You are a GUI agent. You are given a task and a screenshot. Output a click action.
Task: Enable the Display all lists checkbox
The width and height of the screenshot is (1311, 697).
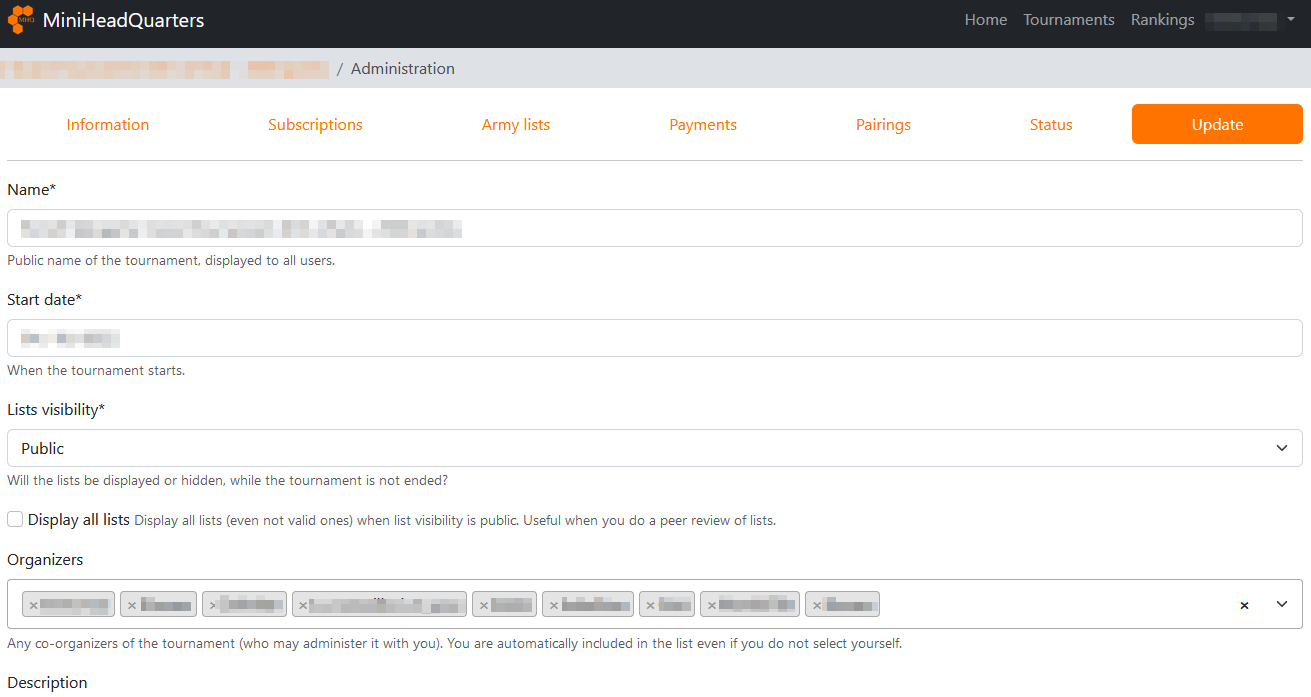(x=15, y=520)
